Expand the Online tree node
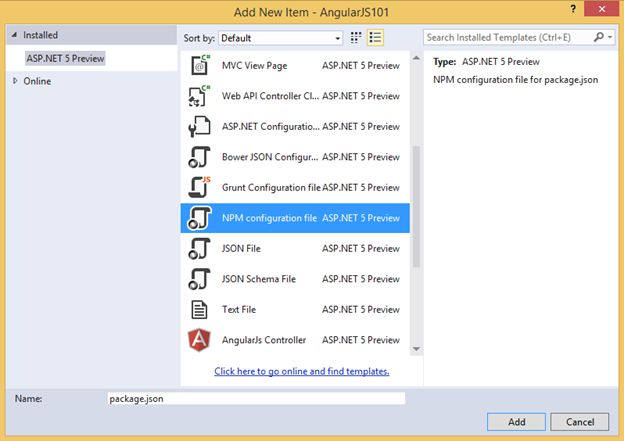Image resolution: width=624 pixels, height=441 pixels. pos(15,81)
